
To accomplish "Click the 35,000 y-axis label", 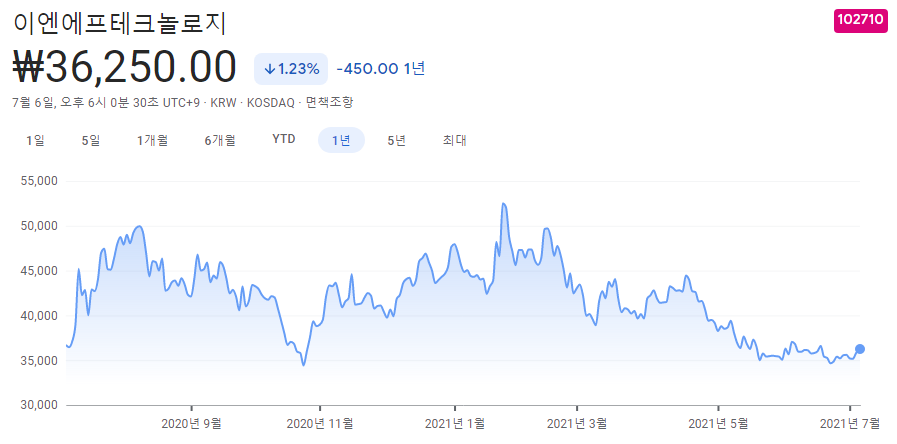I will pos(39,361).
